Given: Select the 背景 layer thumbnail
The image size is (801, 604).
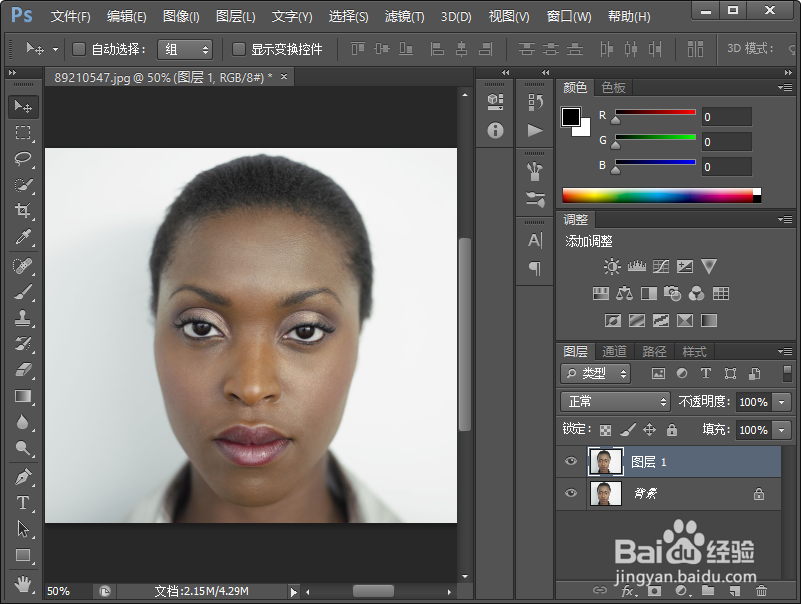Looking at the screenshot, I should [x=605, y=494].
